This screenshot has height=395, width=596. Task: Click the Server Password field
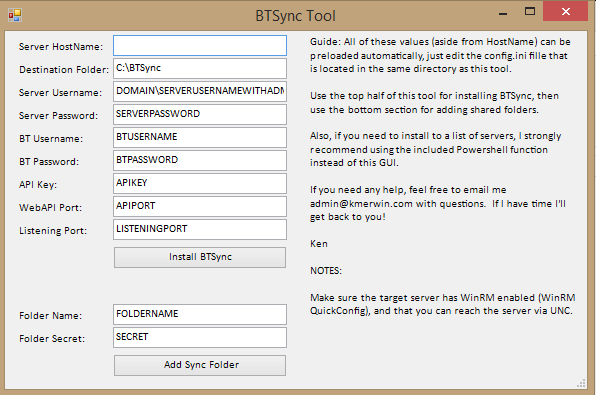(x=200, y=114)
